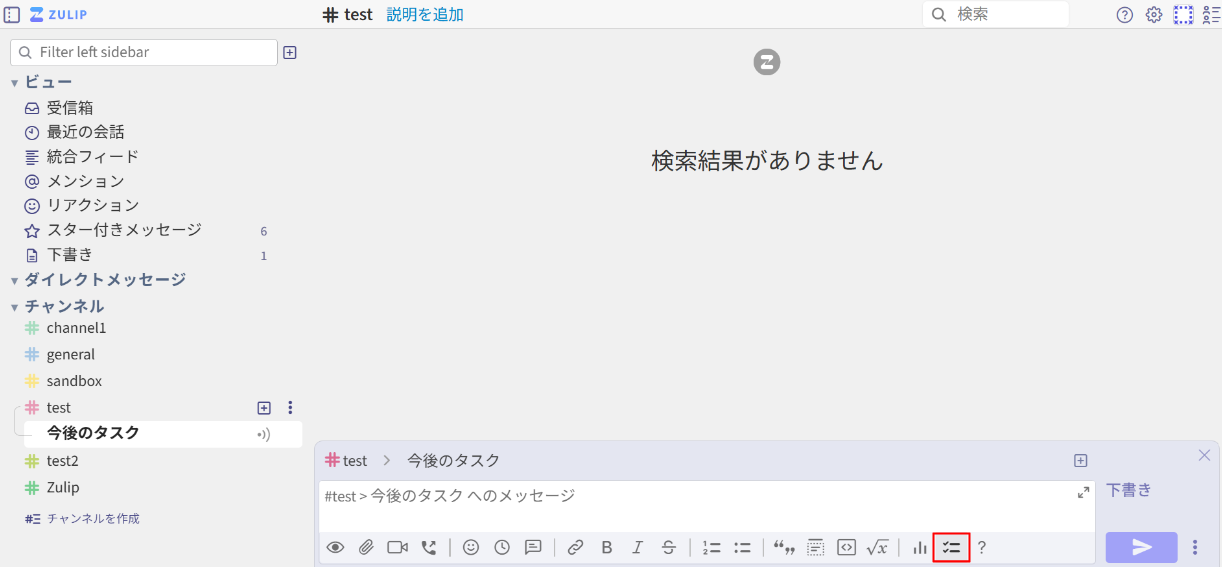This screenshot has width=1222, height=568.
Task: Apply italic formatting
Action: point(637,547)
